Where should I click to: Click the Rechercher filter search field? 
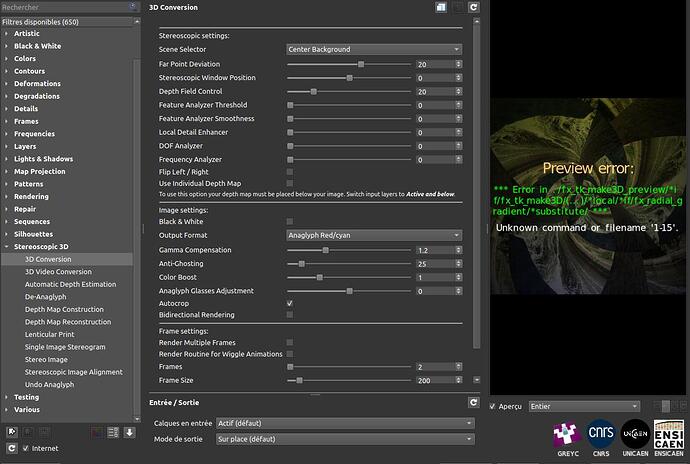tap(65, 7)
